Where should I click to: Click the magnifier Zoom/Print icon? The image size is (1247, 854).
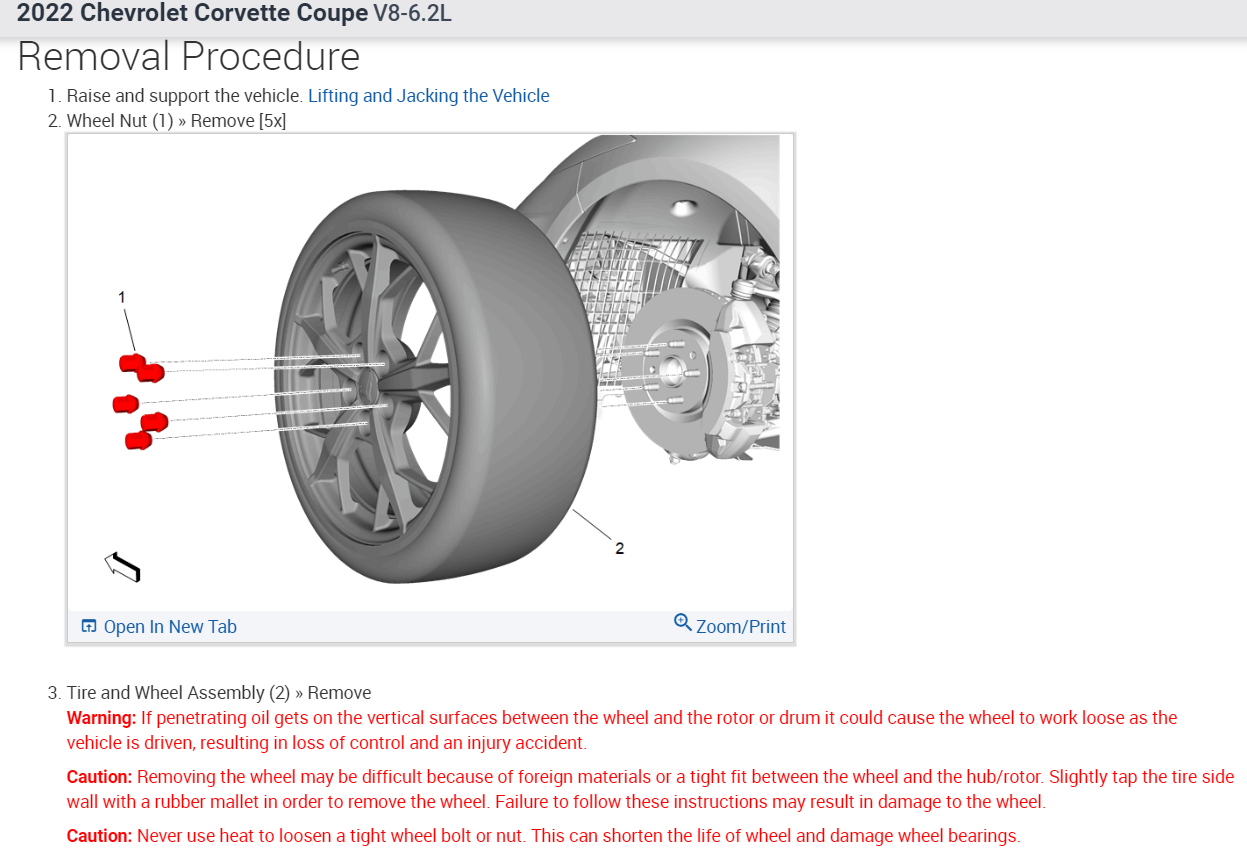683,622
